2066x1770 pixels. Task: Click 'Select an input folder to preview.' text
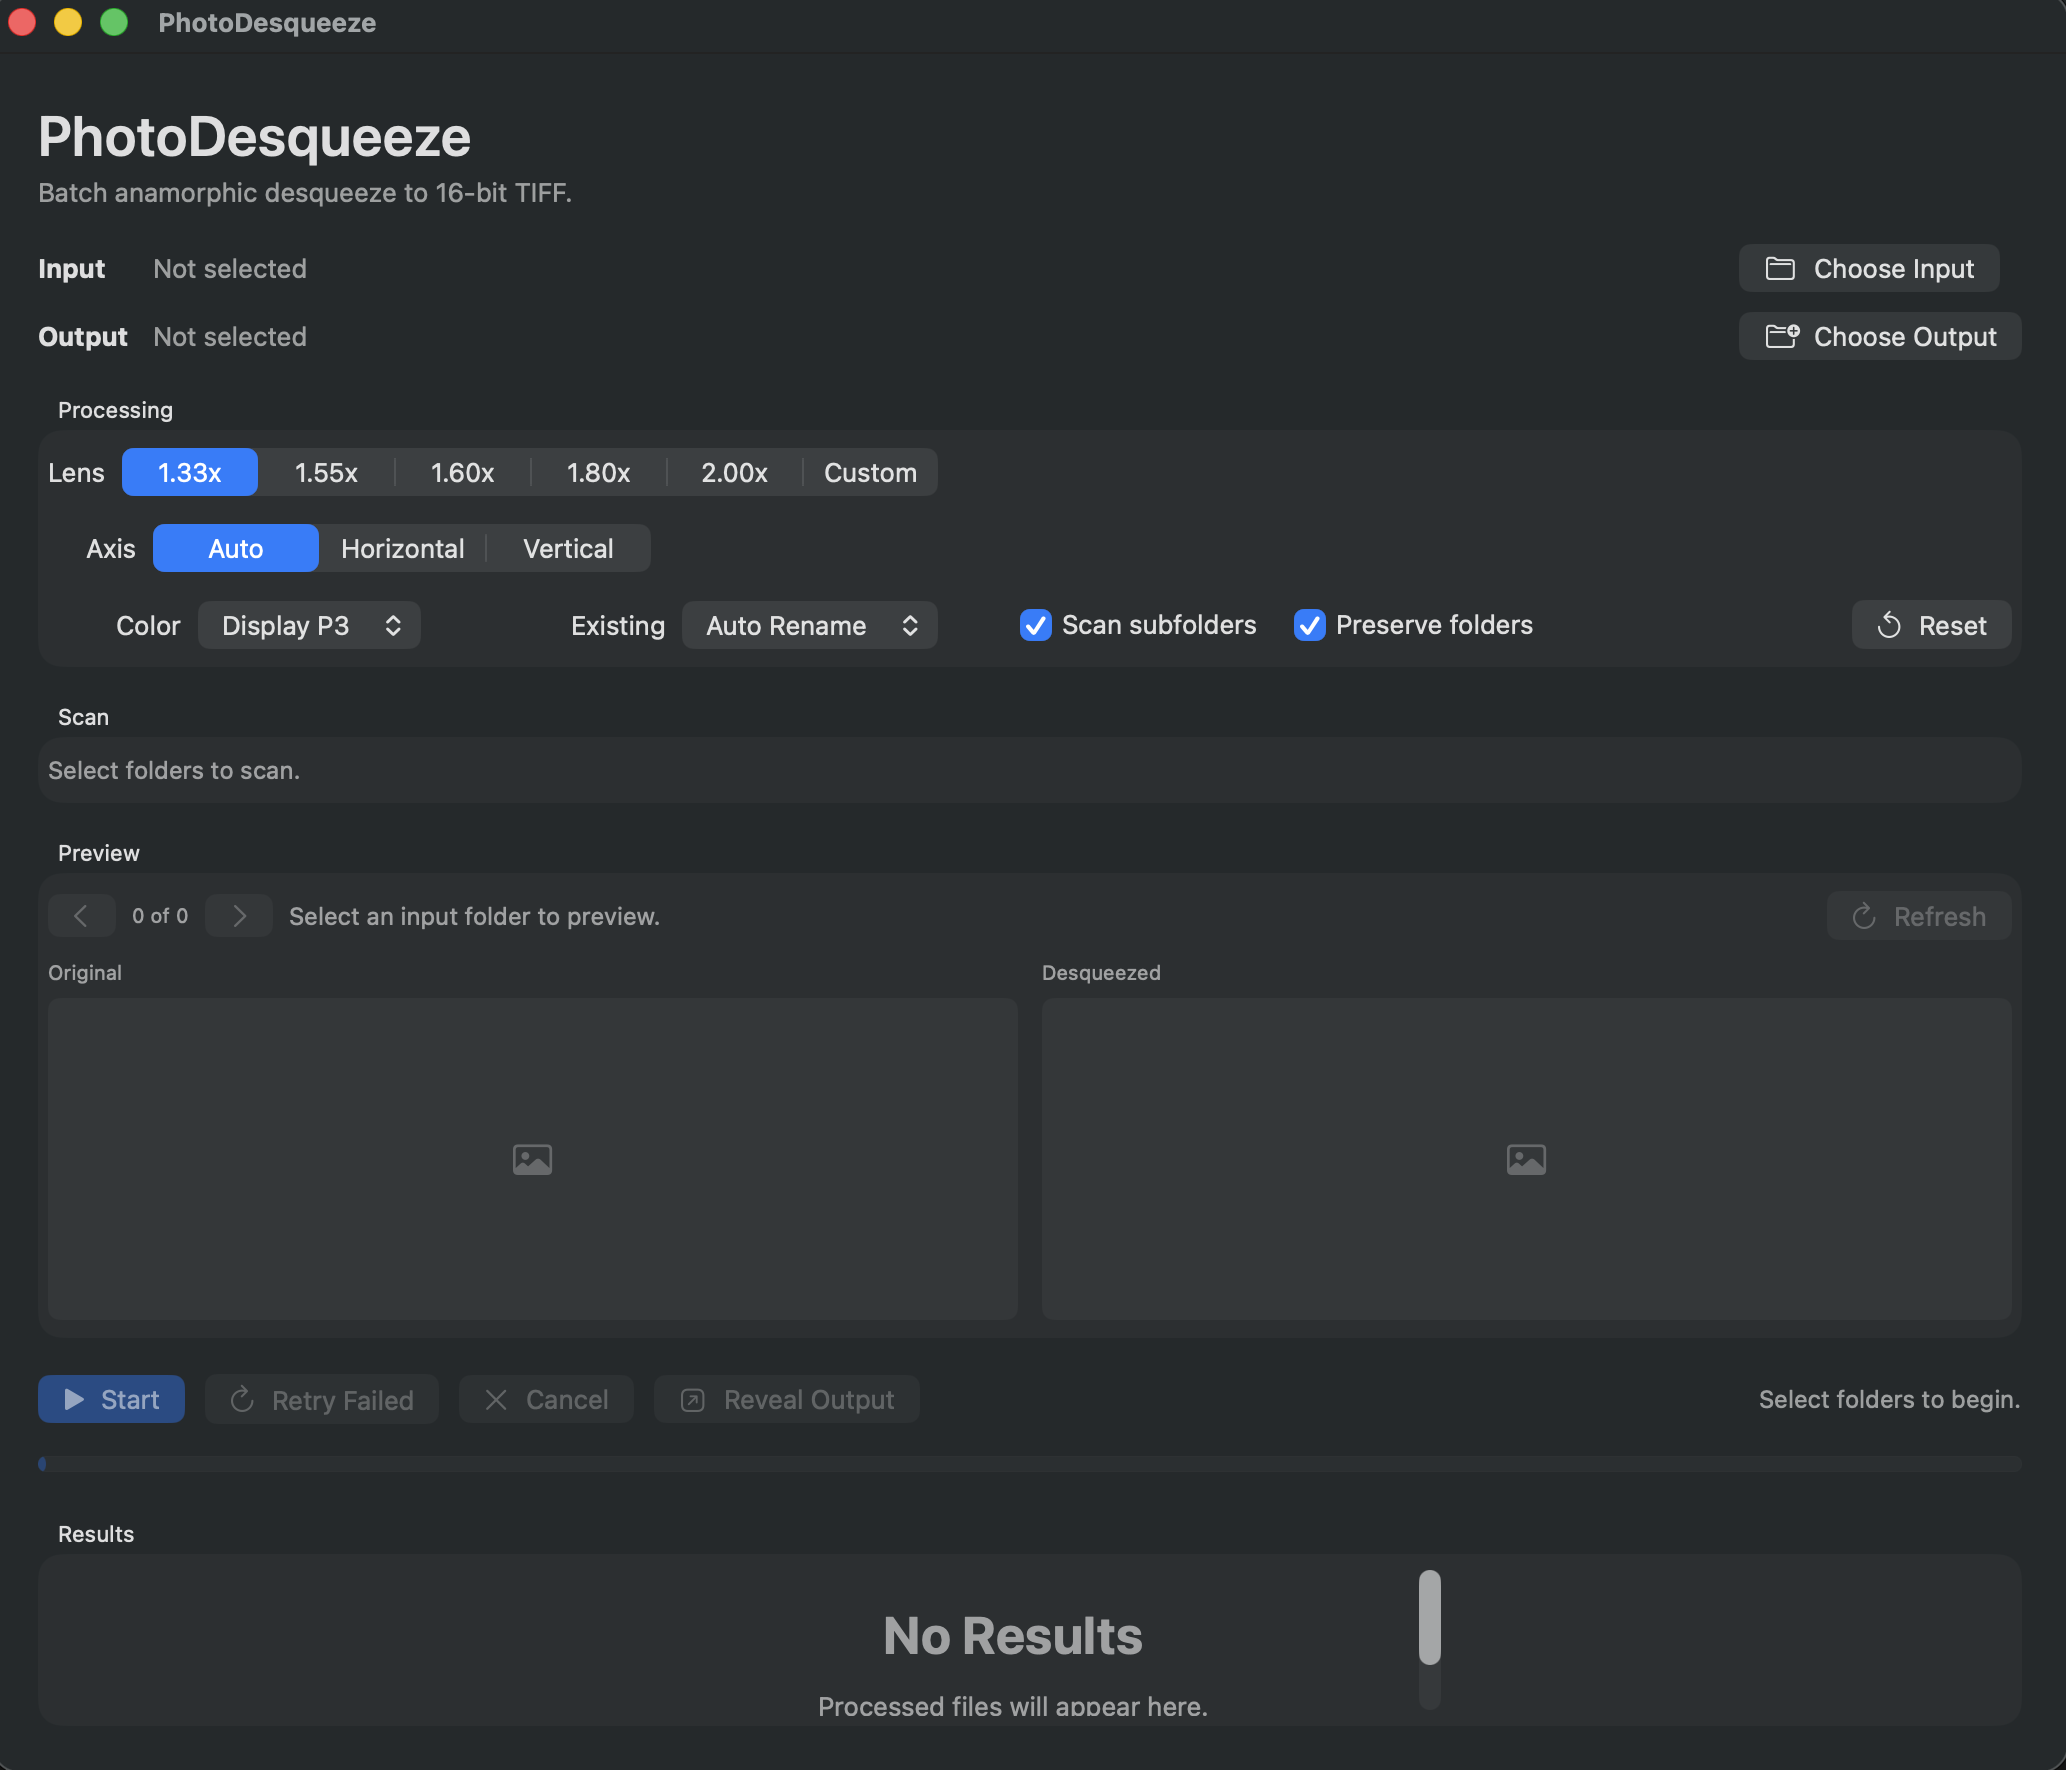pos(474,916)
